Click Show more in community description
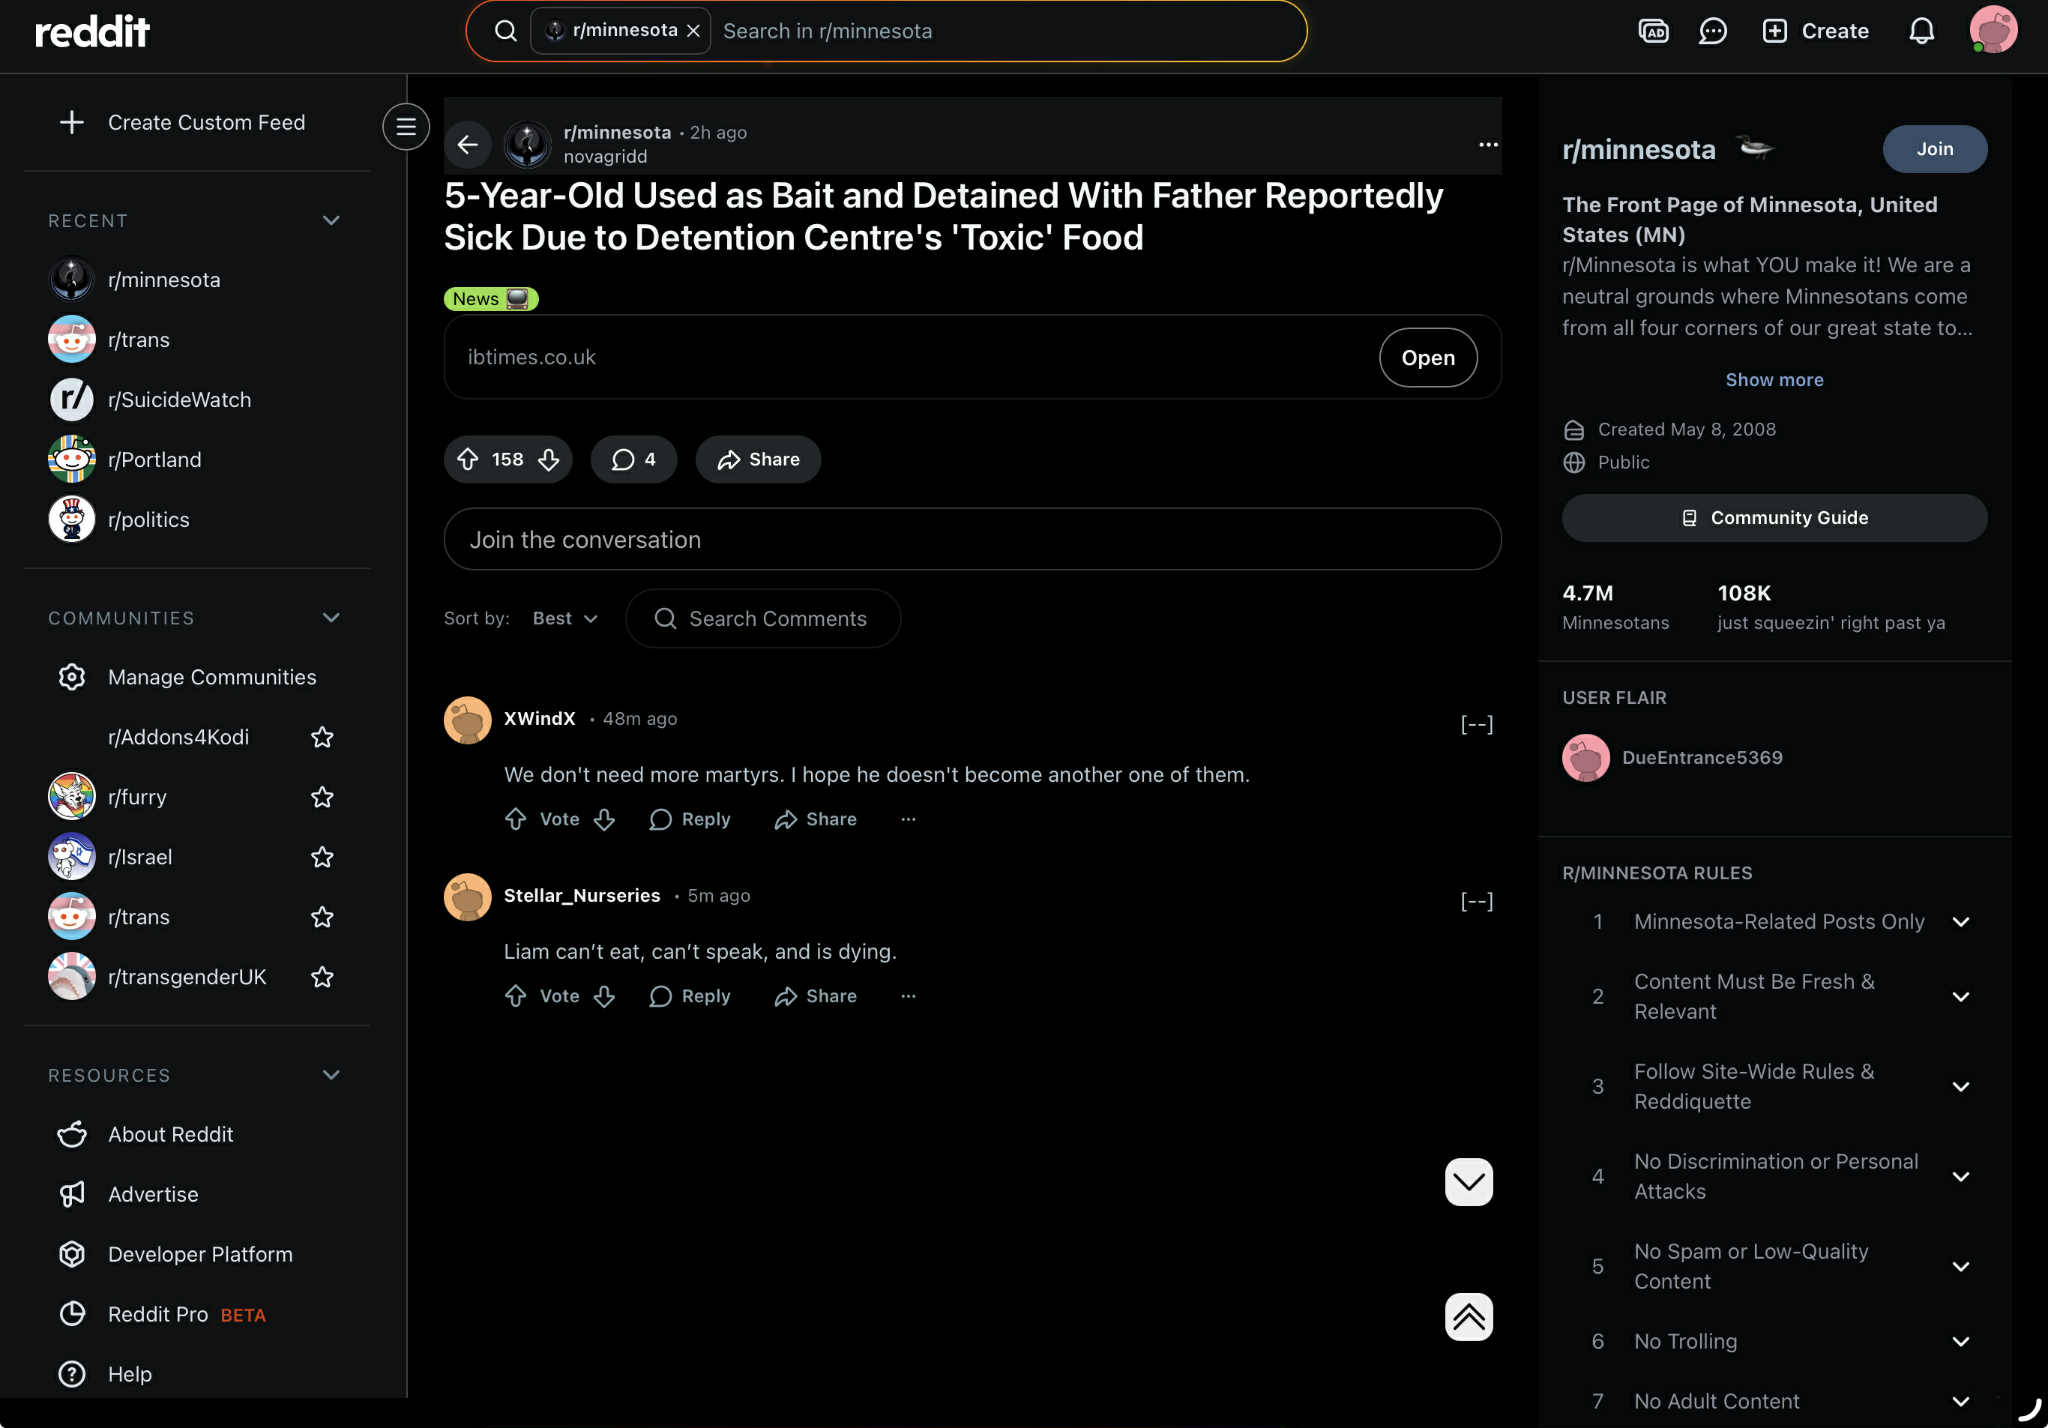2048x1428 pixels. 1774,380
